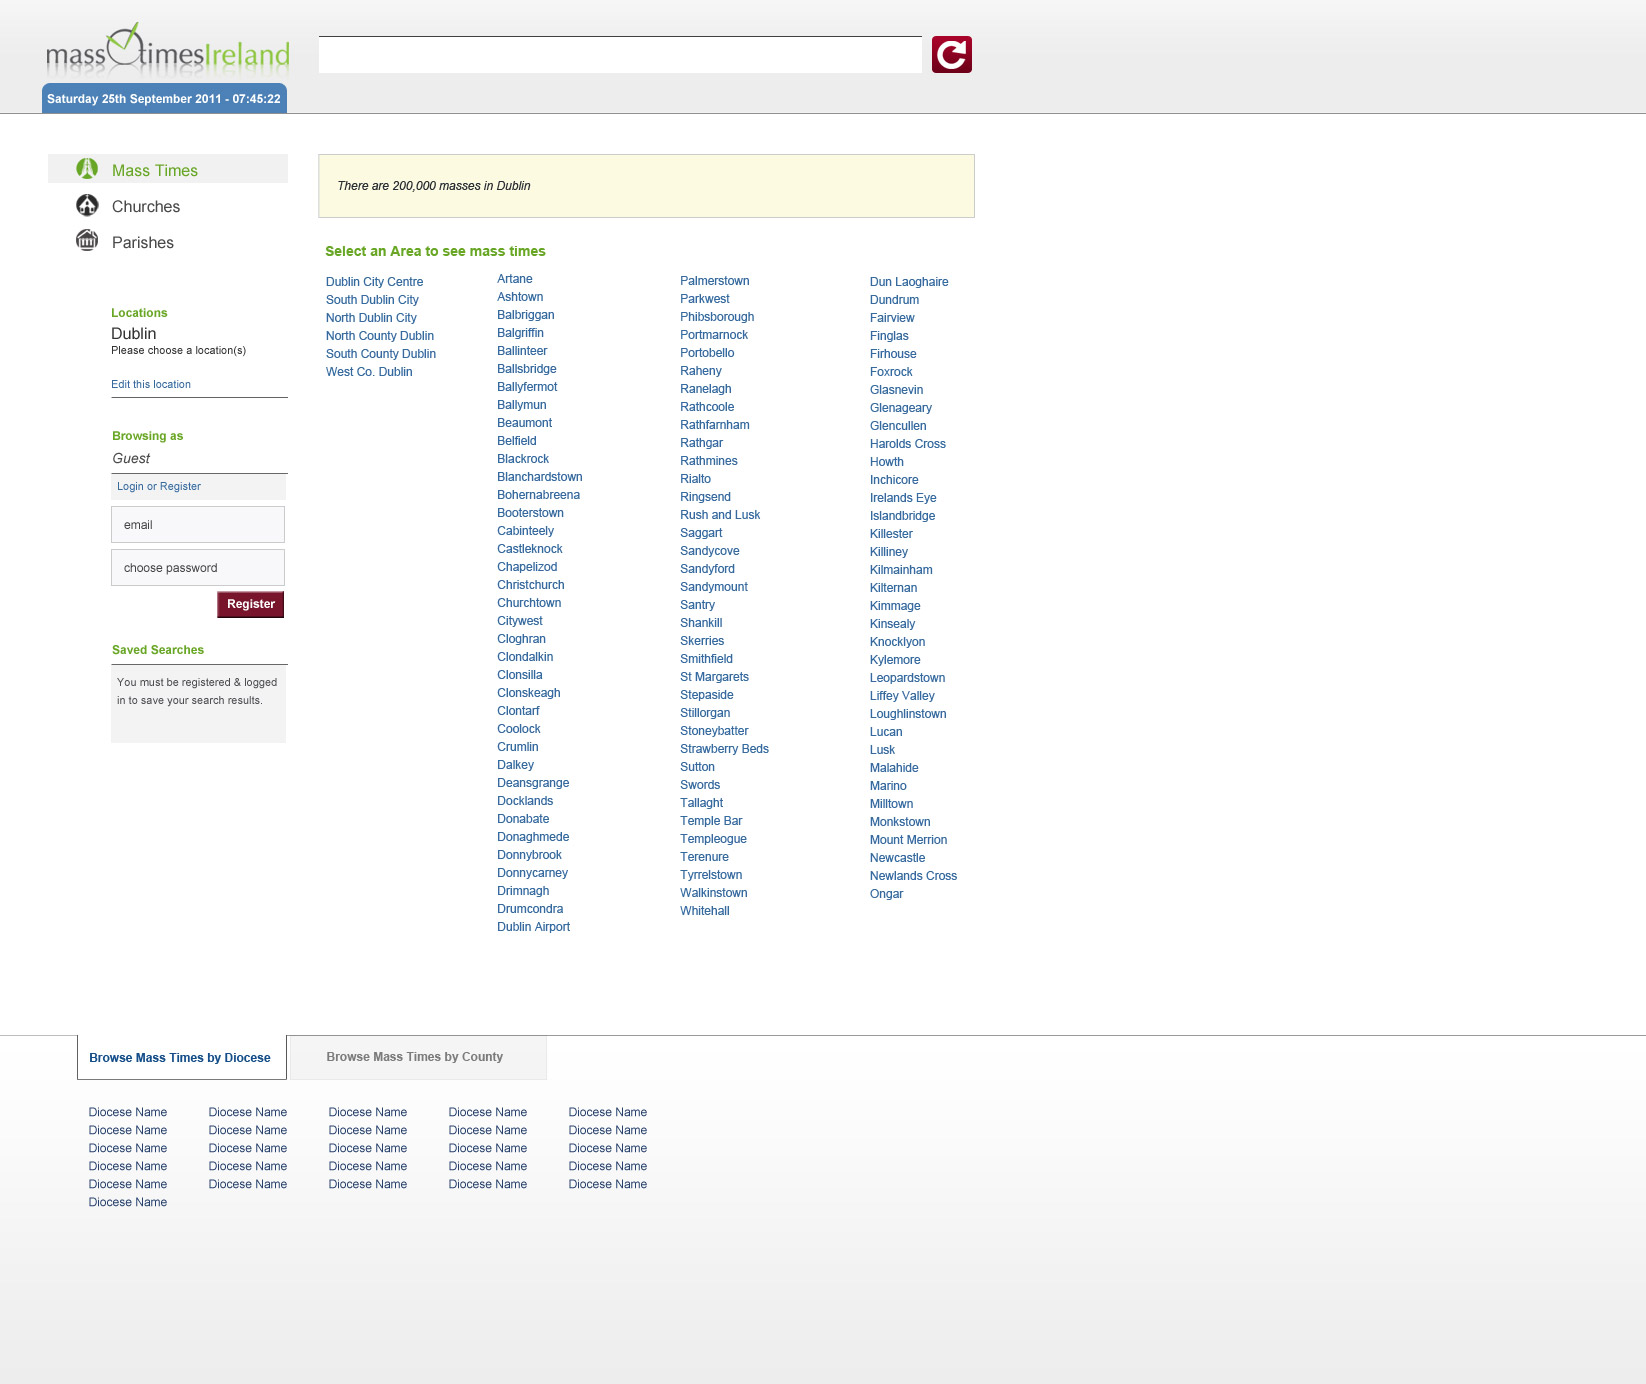Click Edit this location link

151,384
